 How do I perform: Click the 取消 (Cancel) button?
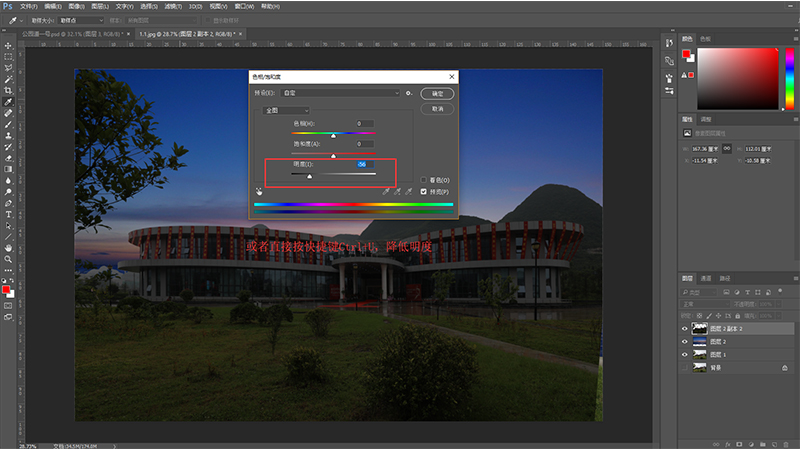[x=437, y=108]
